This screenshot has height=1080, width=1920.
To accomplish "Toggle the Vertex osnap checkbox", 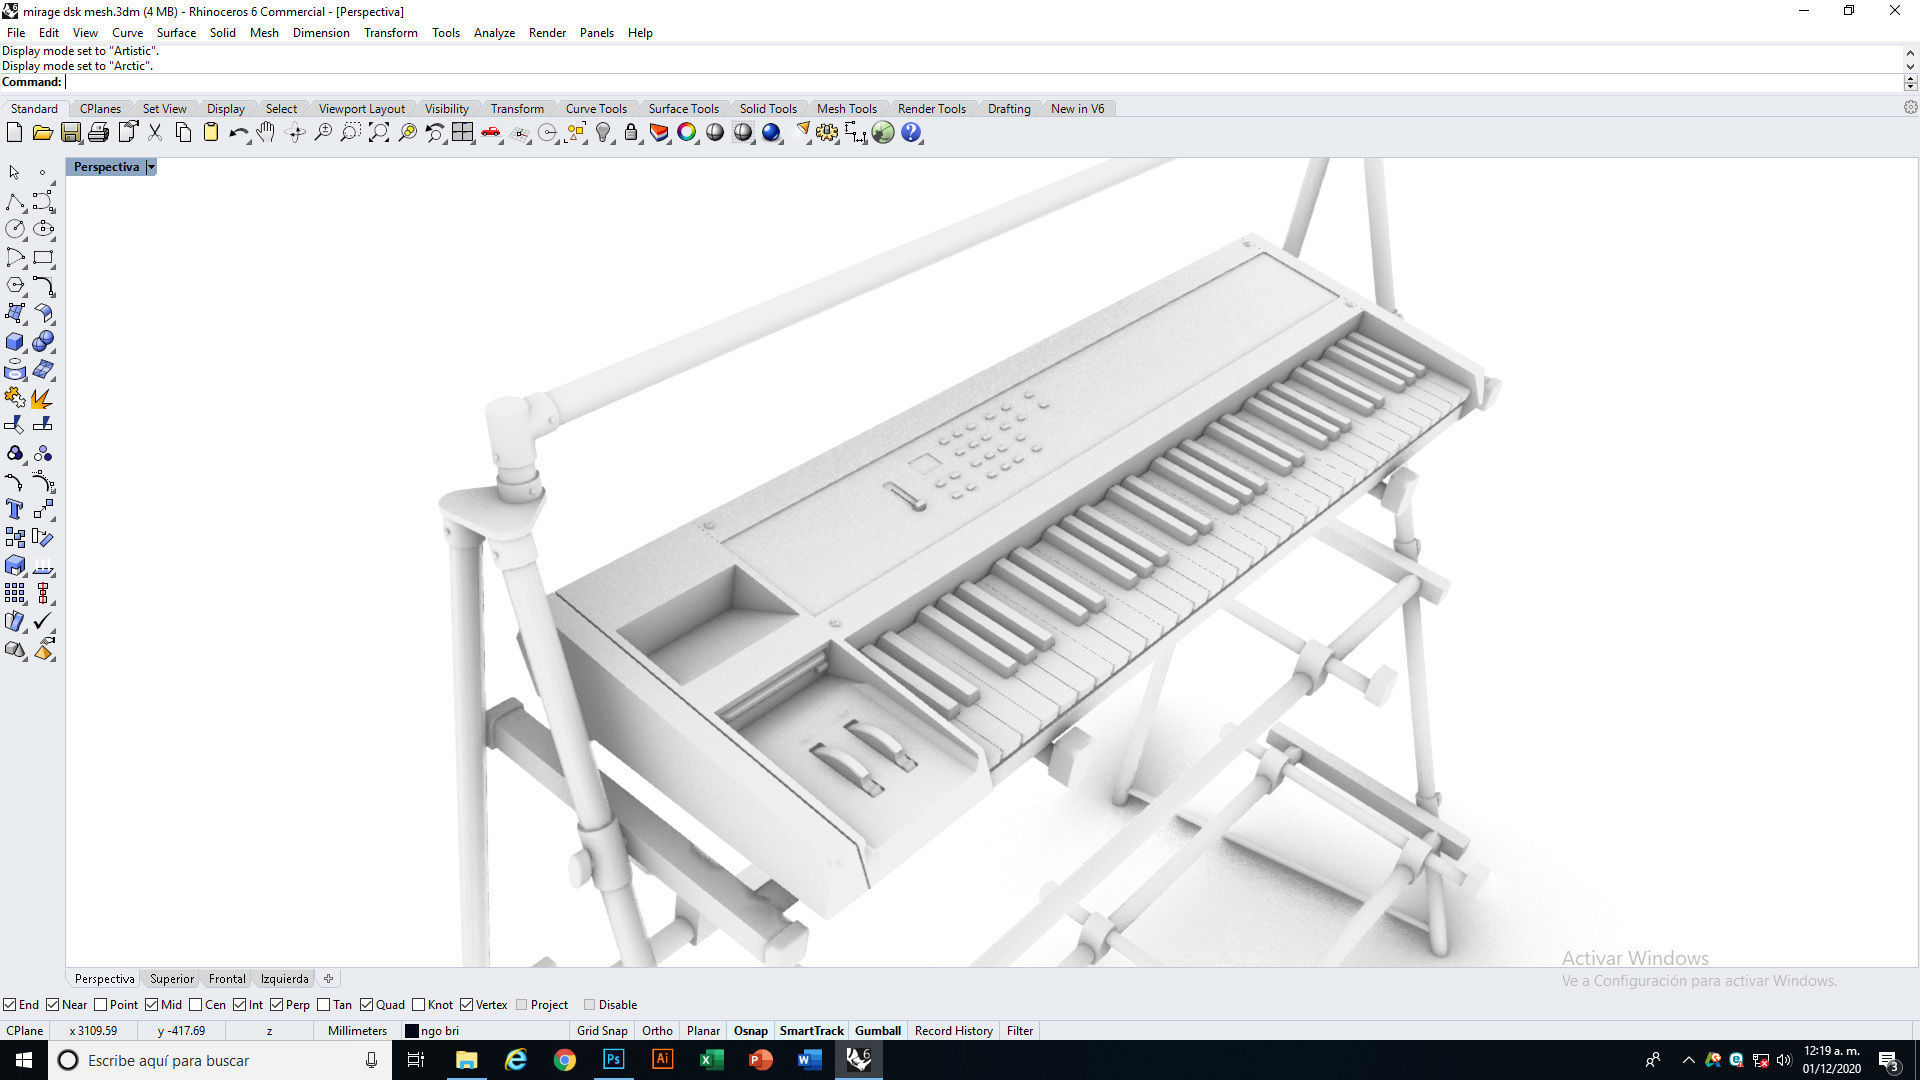I will [x=467, y=1005].
